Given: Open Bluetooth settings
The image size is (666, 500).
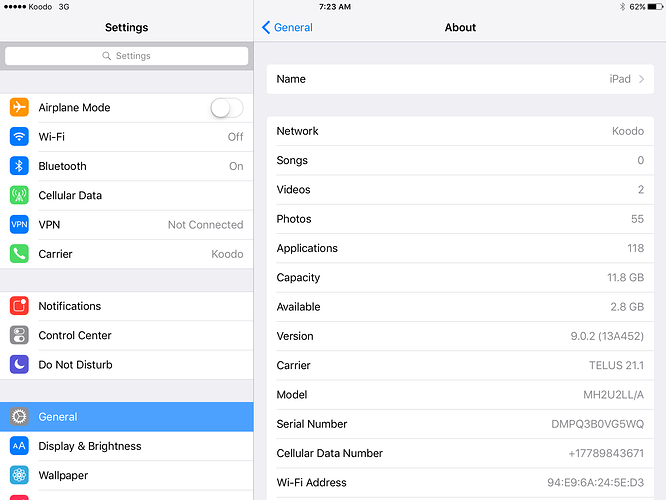Looking at the screenshot, I should click(127, 166).
